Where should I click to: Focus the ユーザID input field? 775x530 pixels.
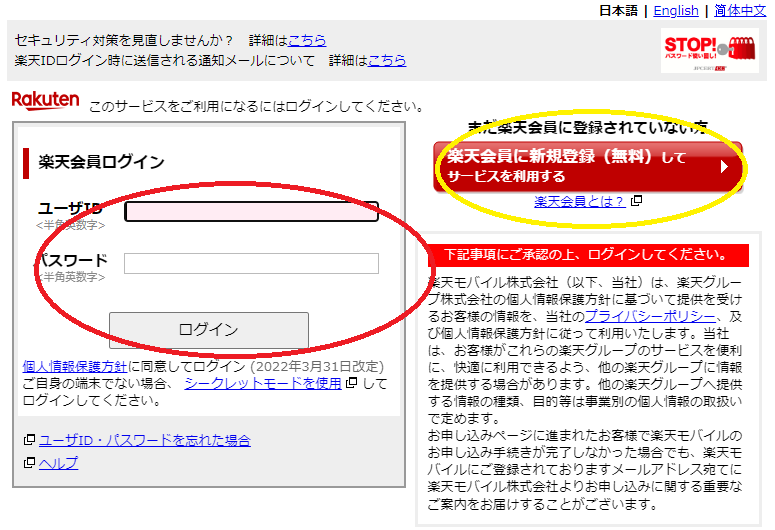(x=251, y=211)
